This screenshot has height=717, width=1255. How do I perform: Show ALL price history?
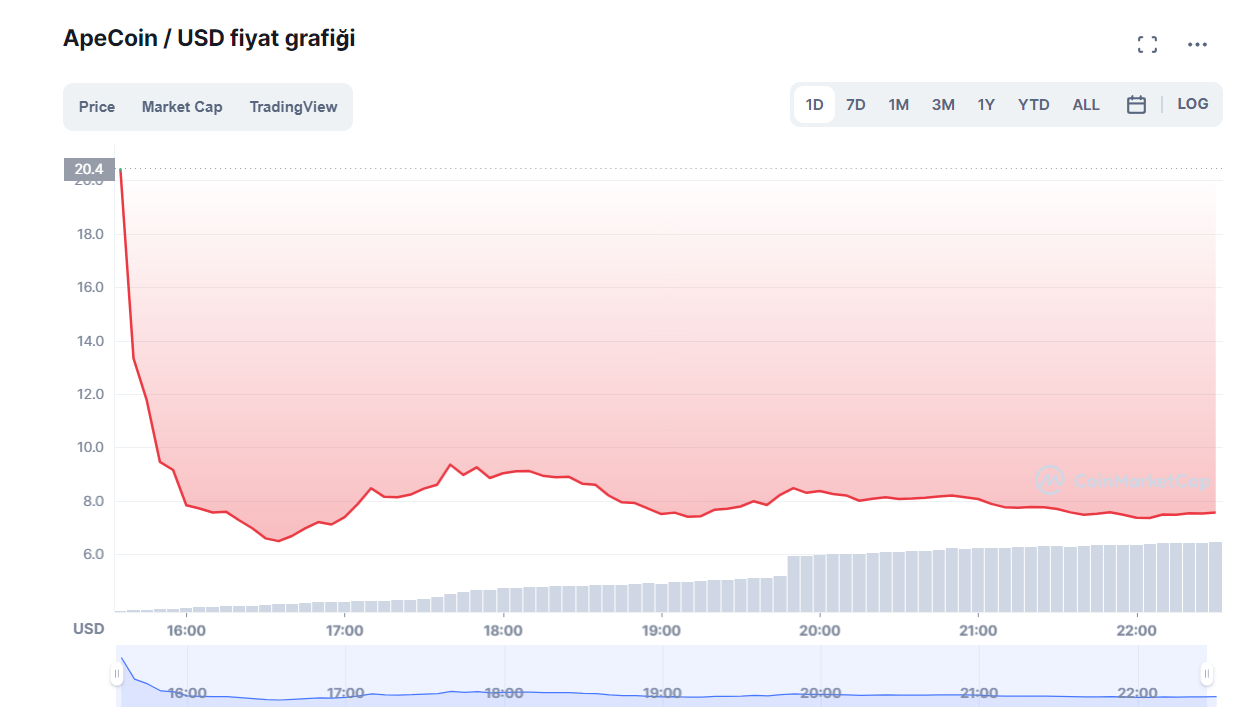(x=1086, y=105)
